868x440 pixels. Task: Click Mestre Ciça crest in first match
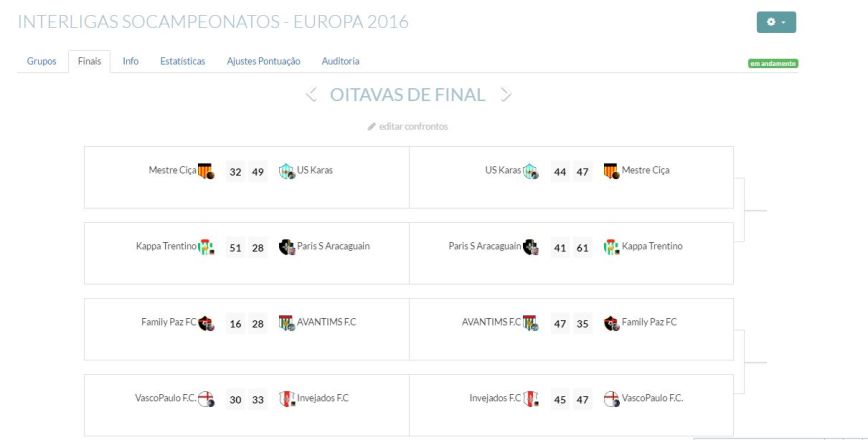coord(206,171)
